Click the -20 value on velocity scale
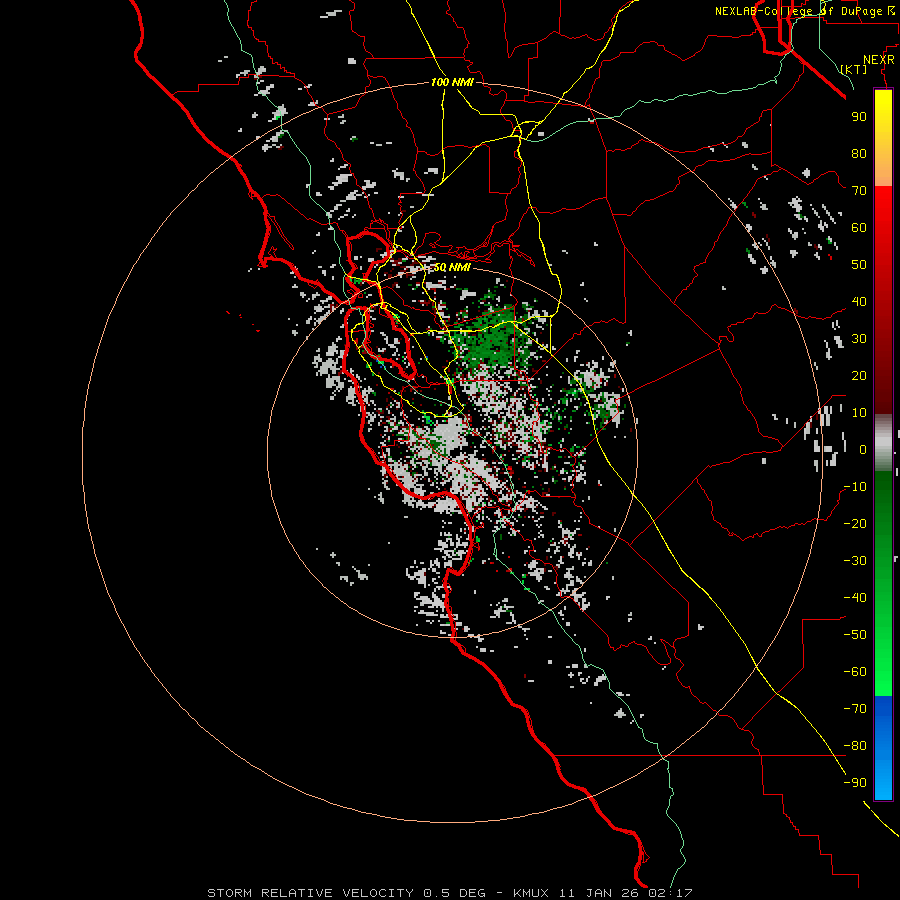The width and height of the screenshot is (900, 900). pyautogui.click(x=855, y=523)
